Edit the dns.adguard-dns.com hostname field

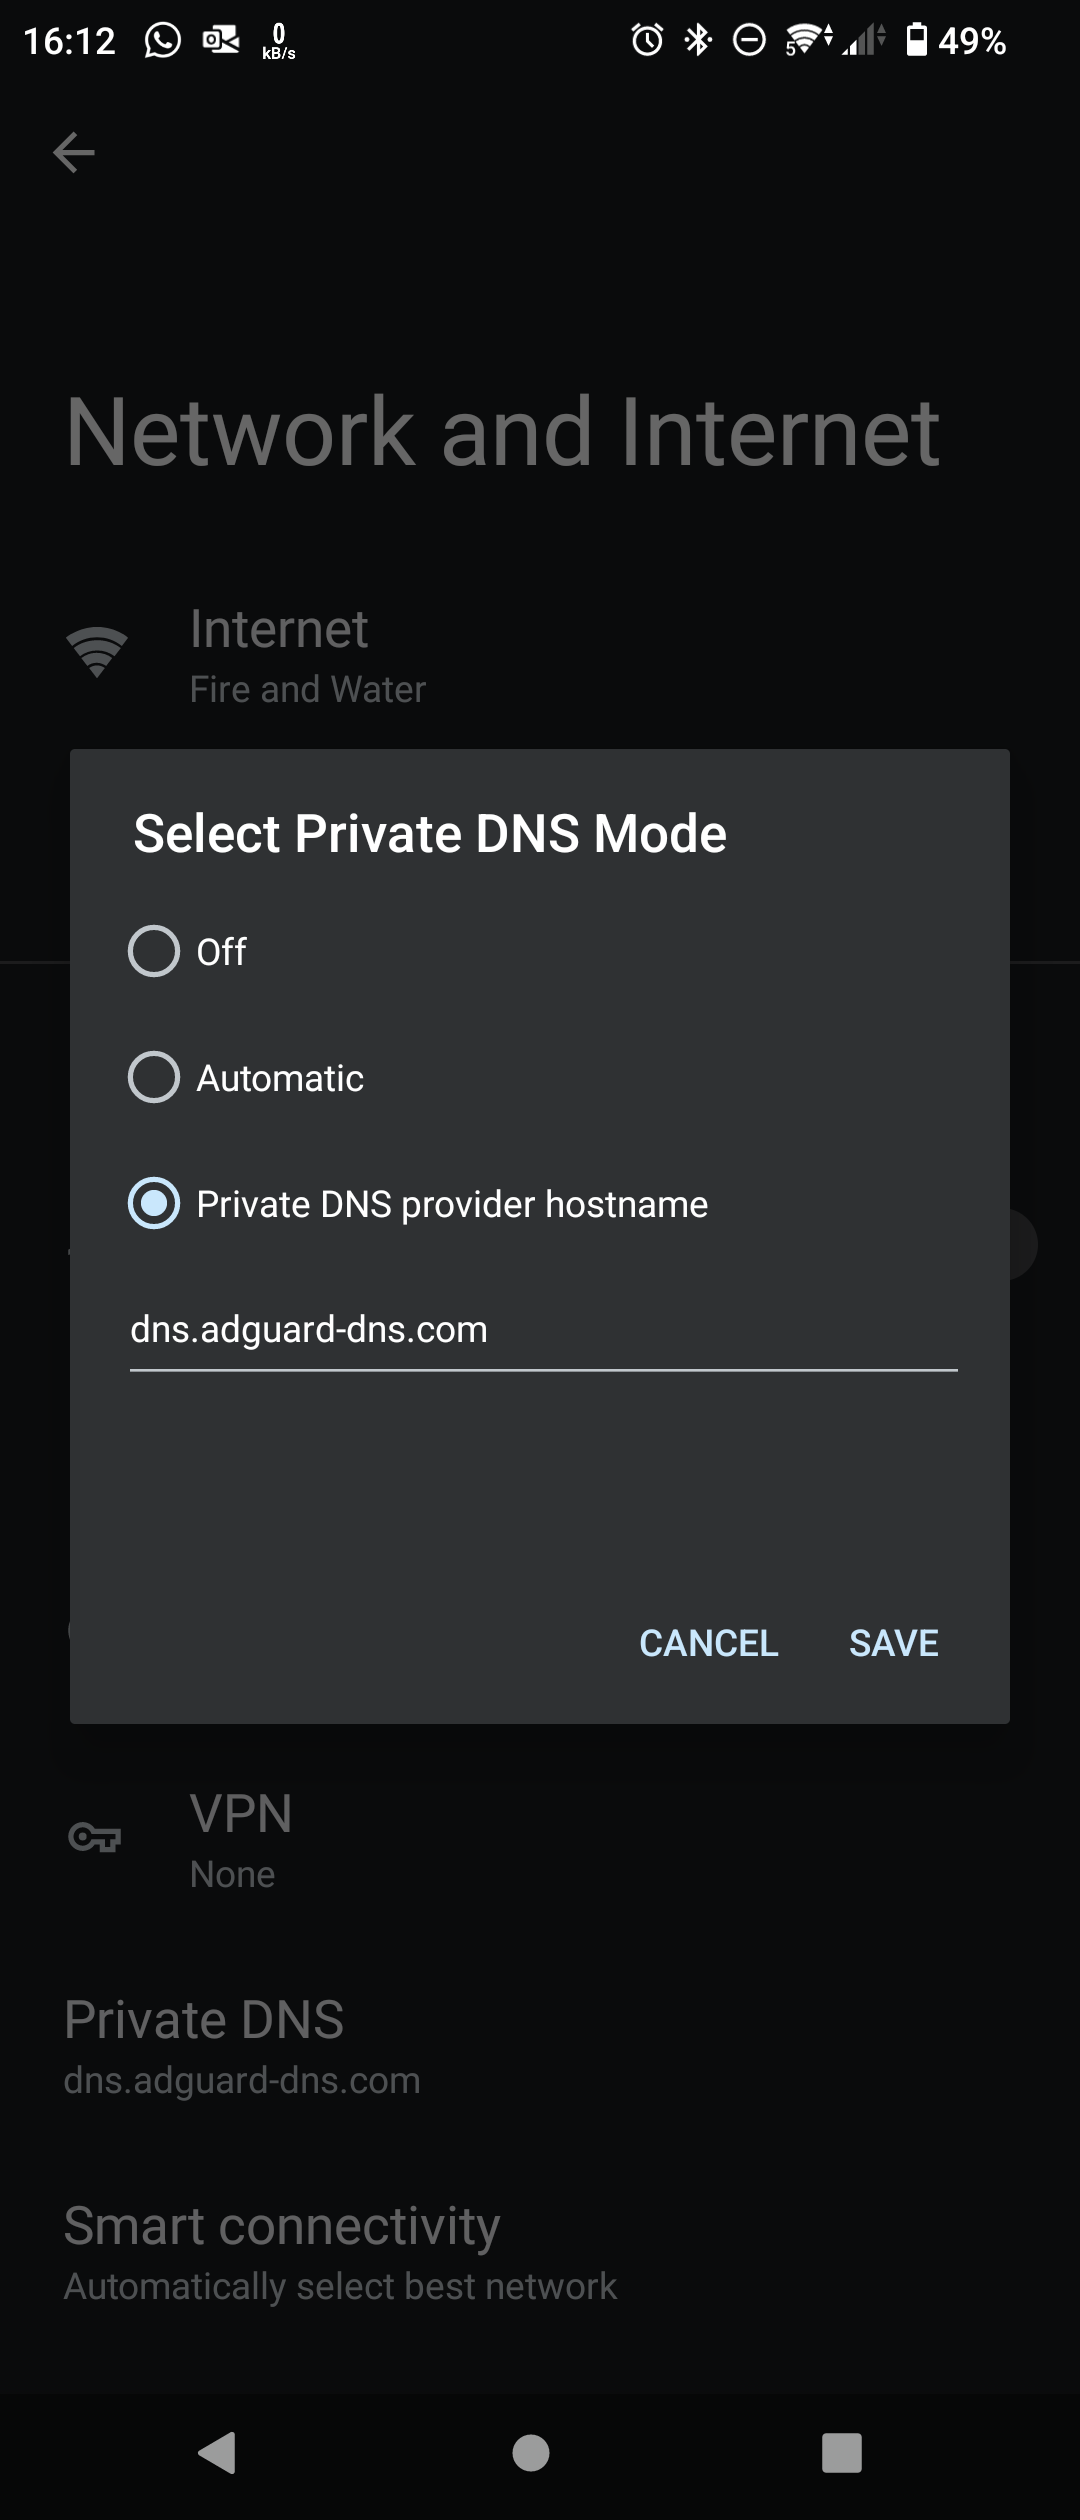click(543, 1331)
